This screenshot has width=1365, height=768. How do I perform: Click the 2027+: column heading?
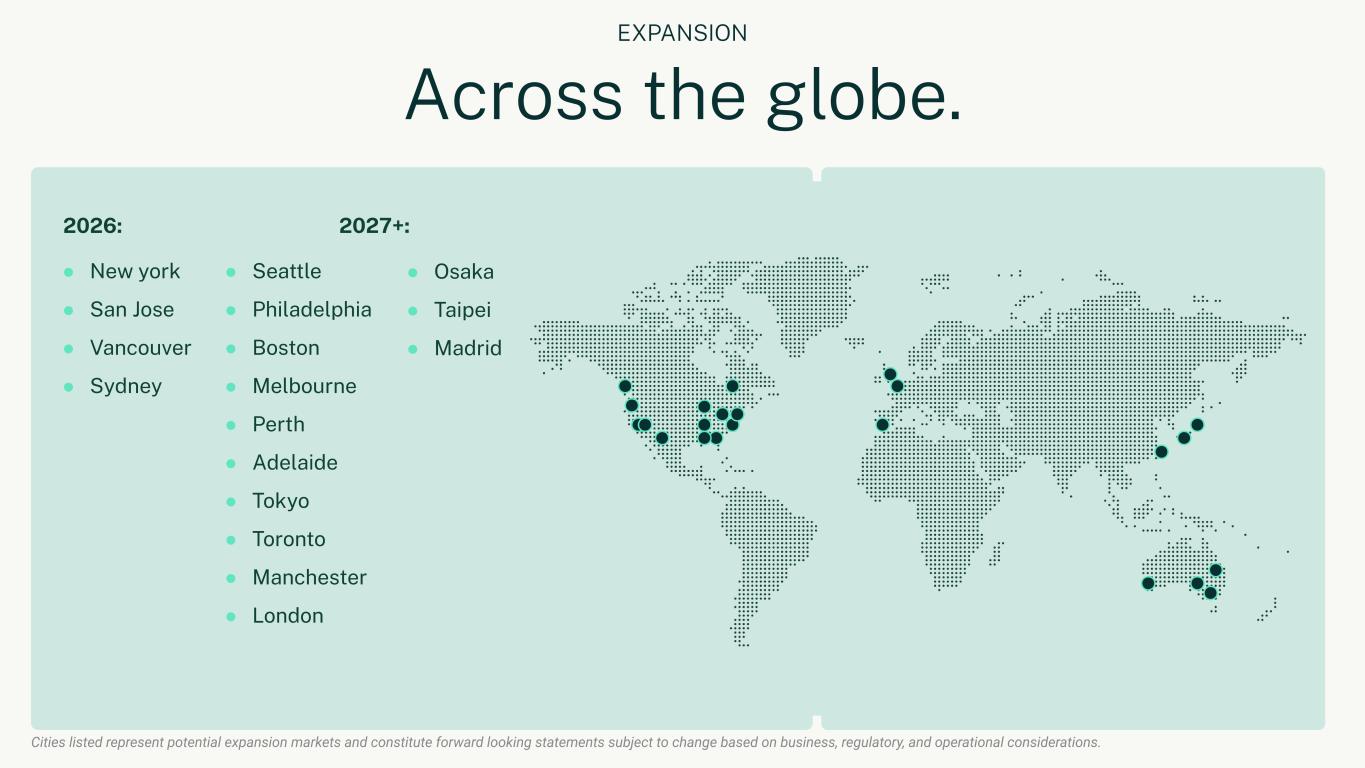(x=374, y=226)
